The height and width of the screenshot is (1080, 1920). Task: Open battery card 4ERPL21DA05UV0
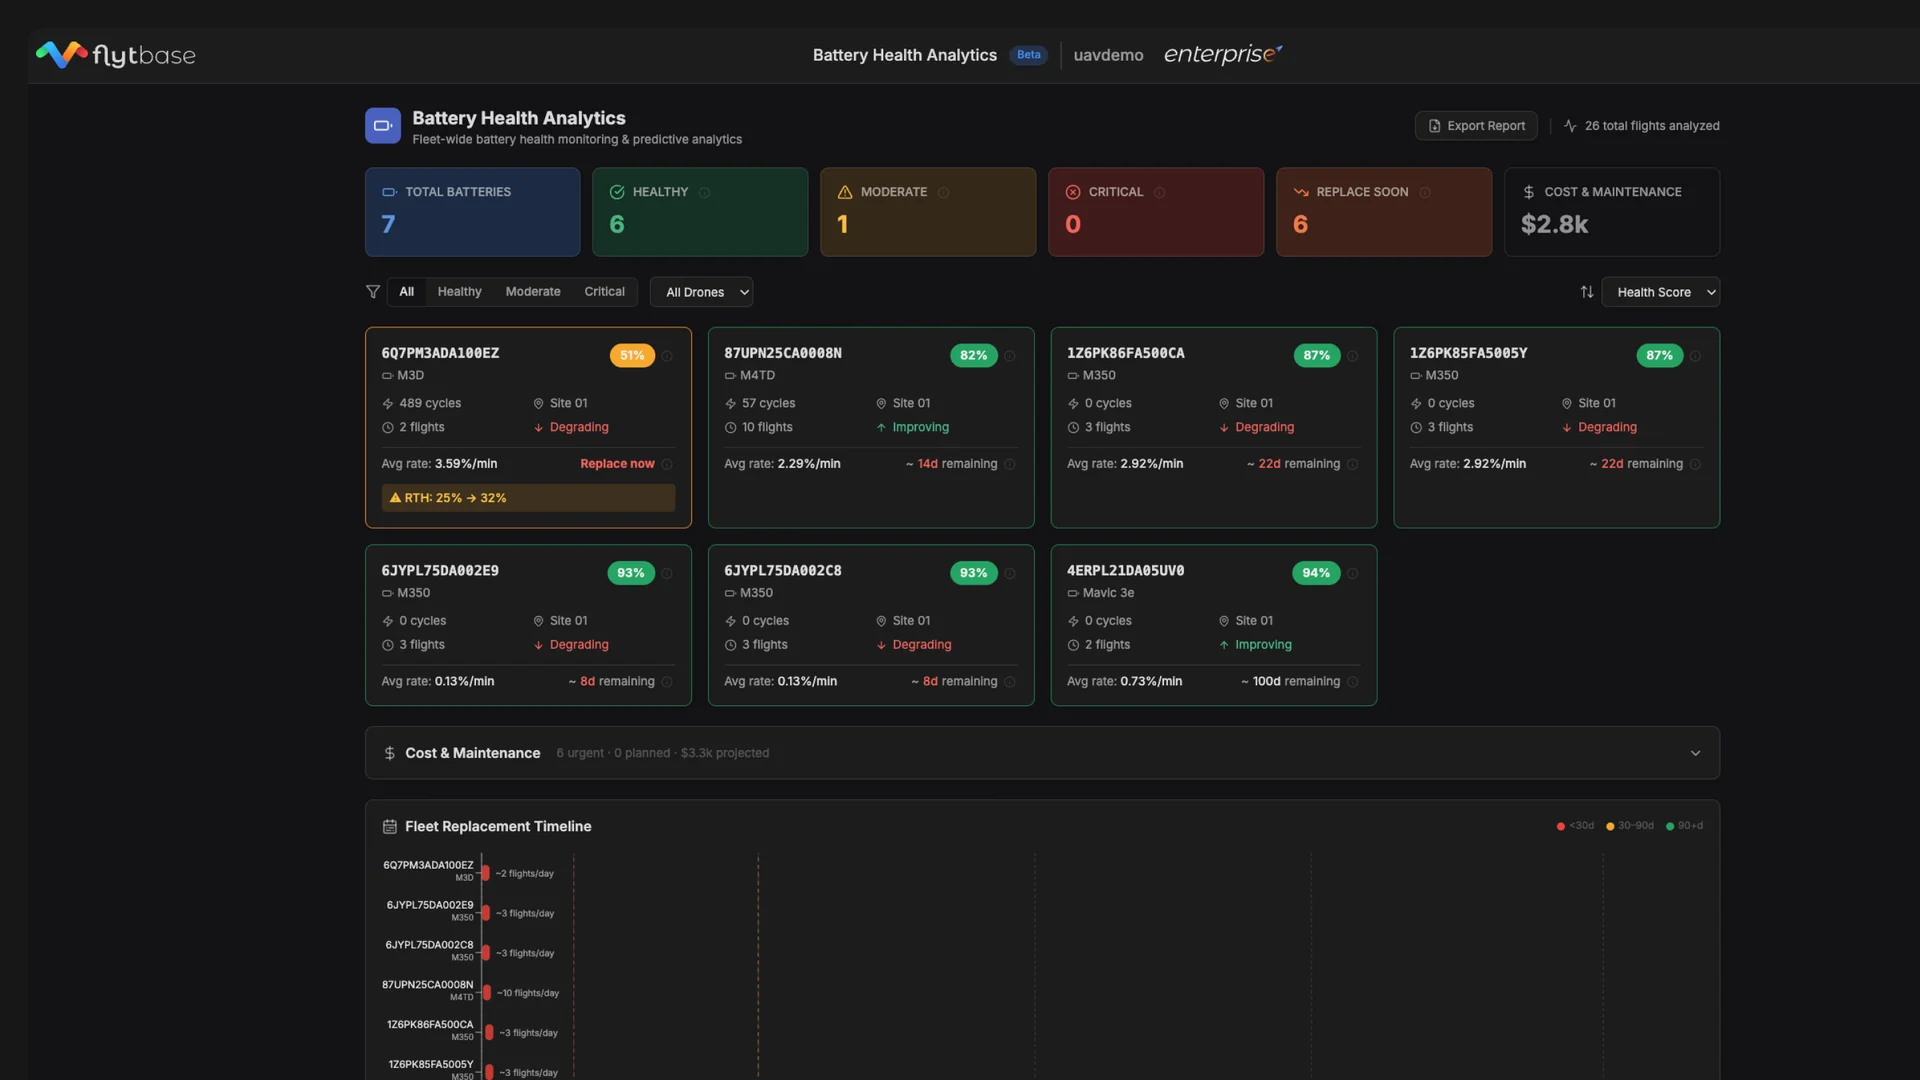(1213, 625)
